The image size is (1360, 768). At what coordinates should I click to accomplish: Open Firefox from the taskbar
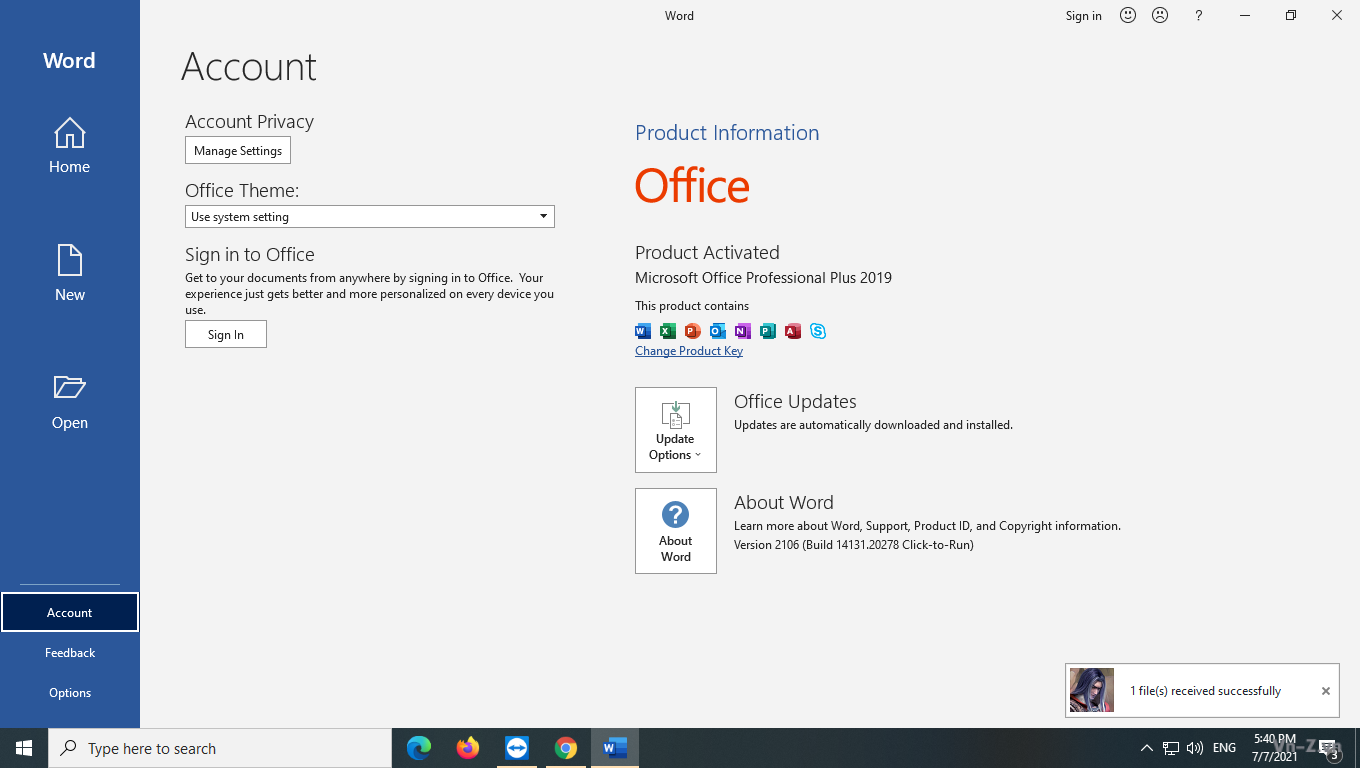pos(468,748)
